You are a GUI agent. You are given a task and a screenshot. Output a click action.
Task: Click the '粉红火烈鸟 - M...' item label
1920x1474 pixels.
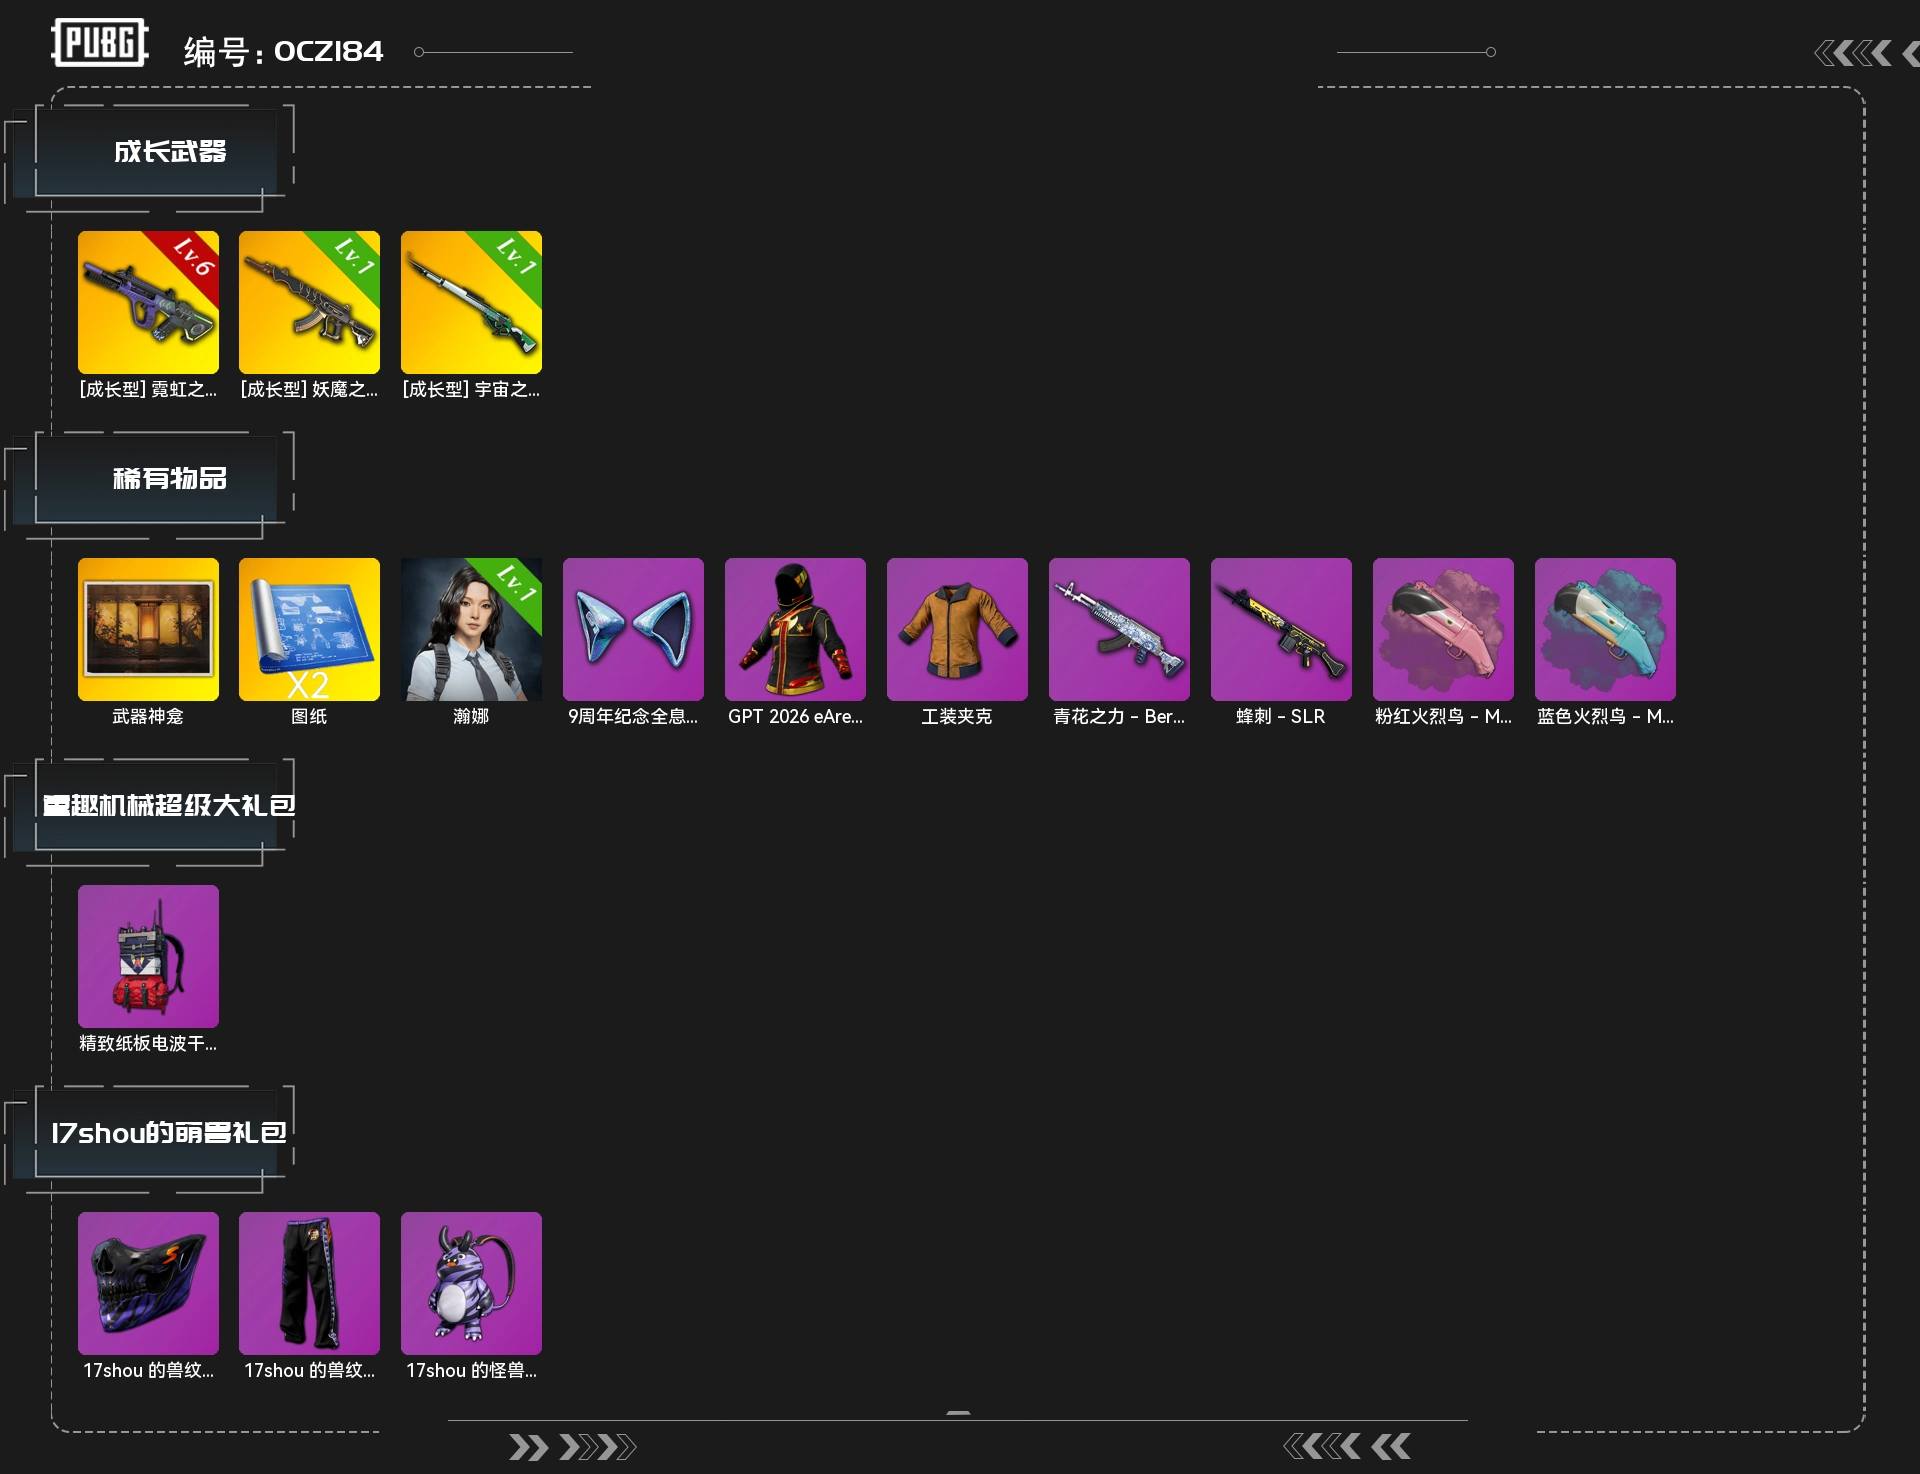[x=1443, y=717]
